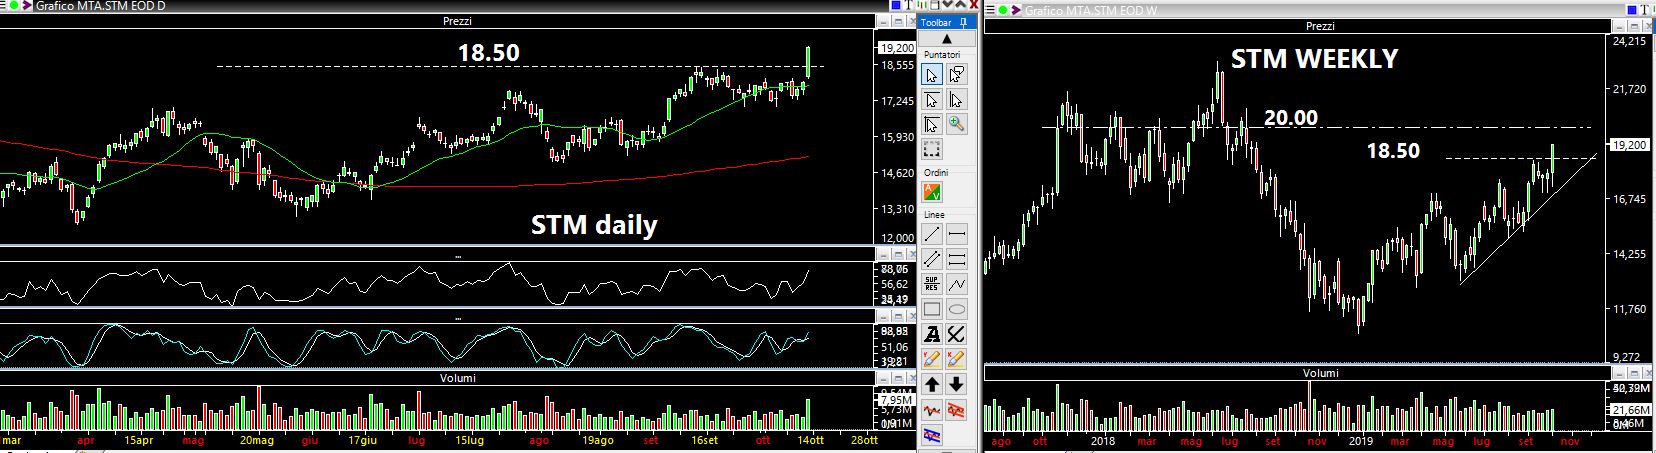Click the '2019' date label on the weekly axis
The height and width of the screenshot is (453, 1656).
click(1362, 440)
